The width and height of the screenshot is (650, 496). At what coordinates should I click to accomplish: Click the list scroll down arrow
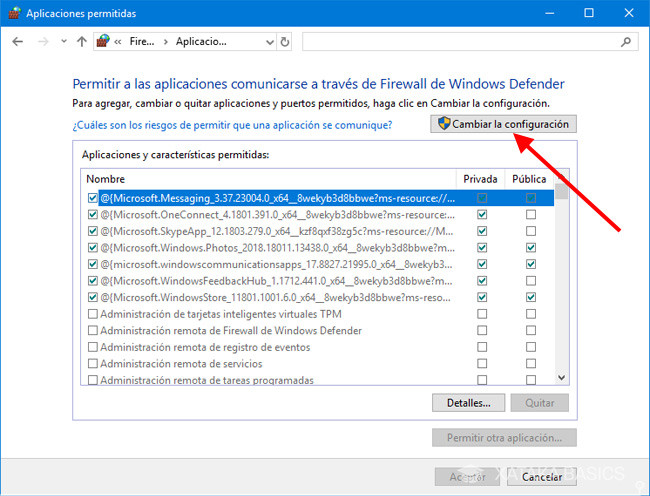[562, 377]
